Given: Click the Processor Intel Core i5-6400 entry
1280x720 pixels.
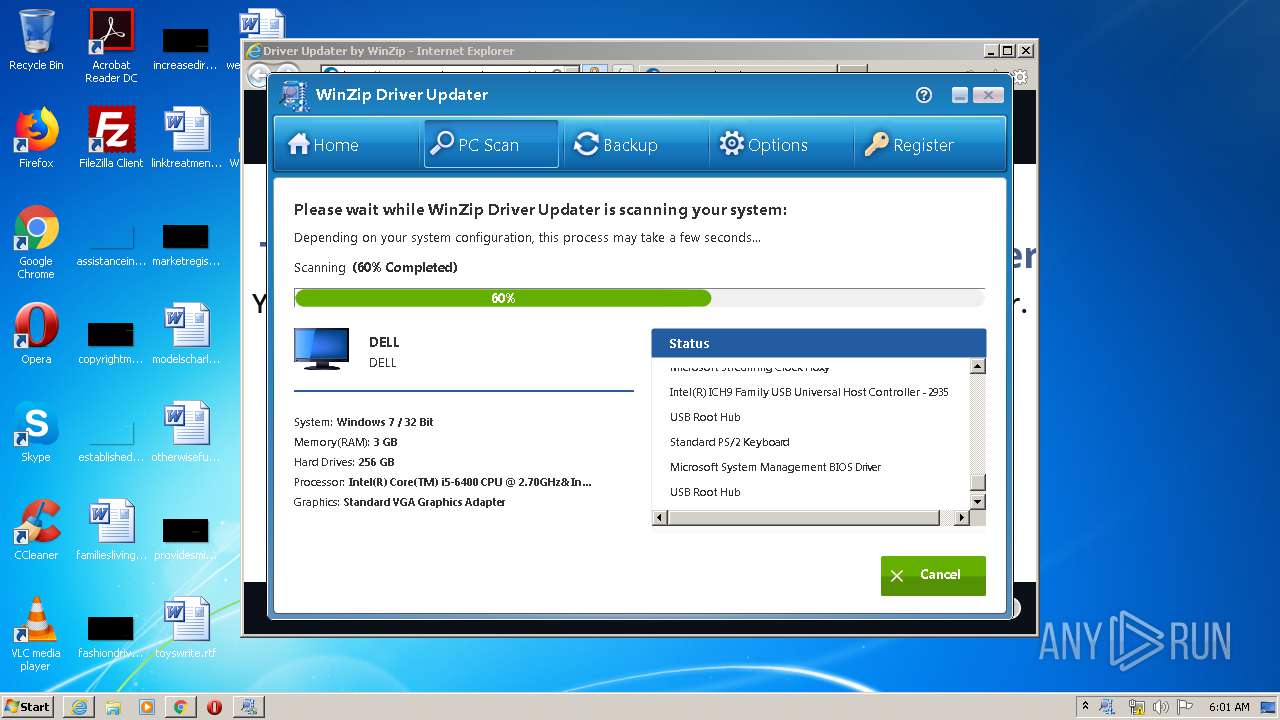Looking at the screenshot, I should click(x=443, y=482).
